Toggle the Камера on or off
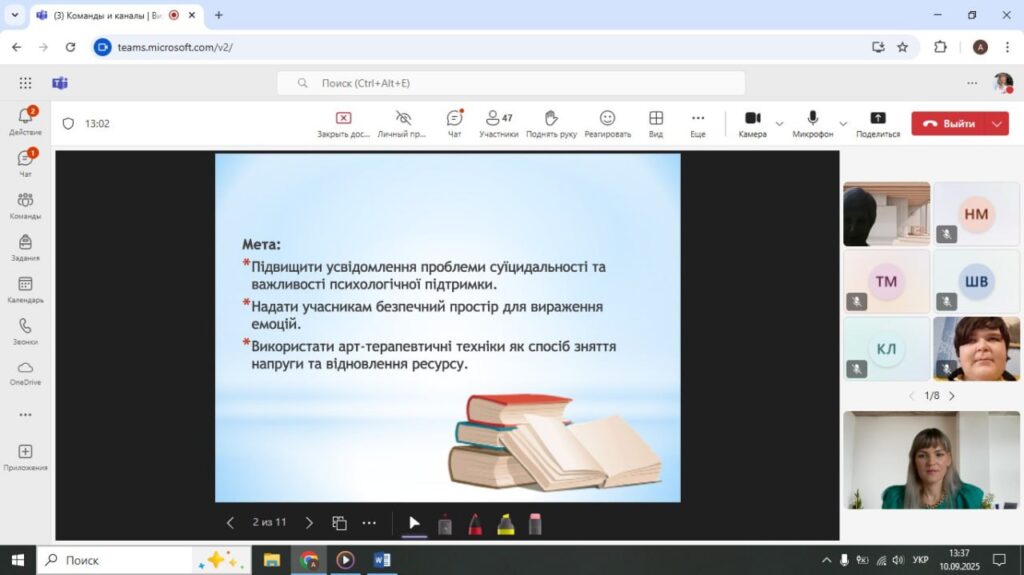Screen dimensions: 1024x575 752,123
